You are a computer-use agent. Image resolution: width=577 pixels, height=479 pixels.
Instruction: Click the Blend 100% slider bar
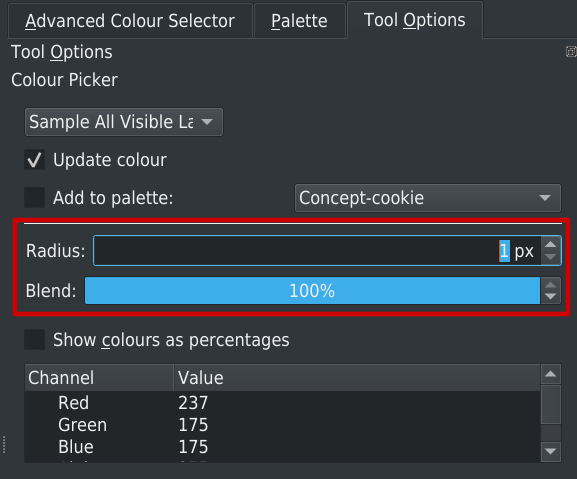[312, 291]
